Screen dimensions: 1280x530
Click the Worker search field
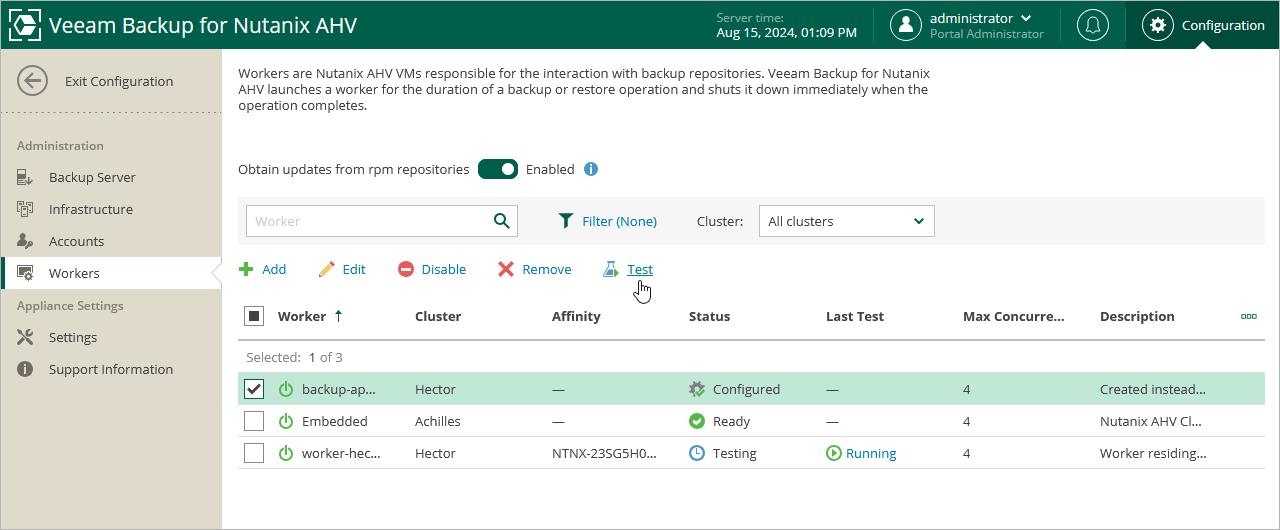click(370, 221)
